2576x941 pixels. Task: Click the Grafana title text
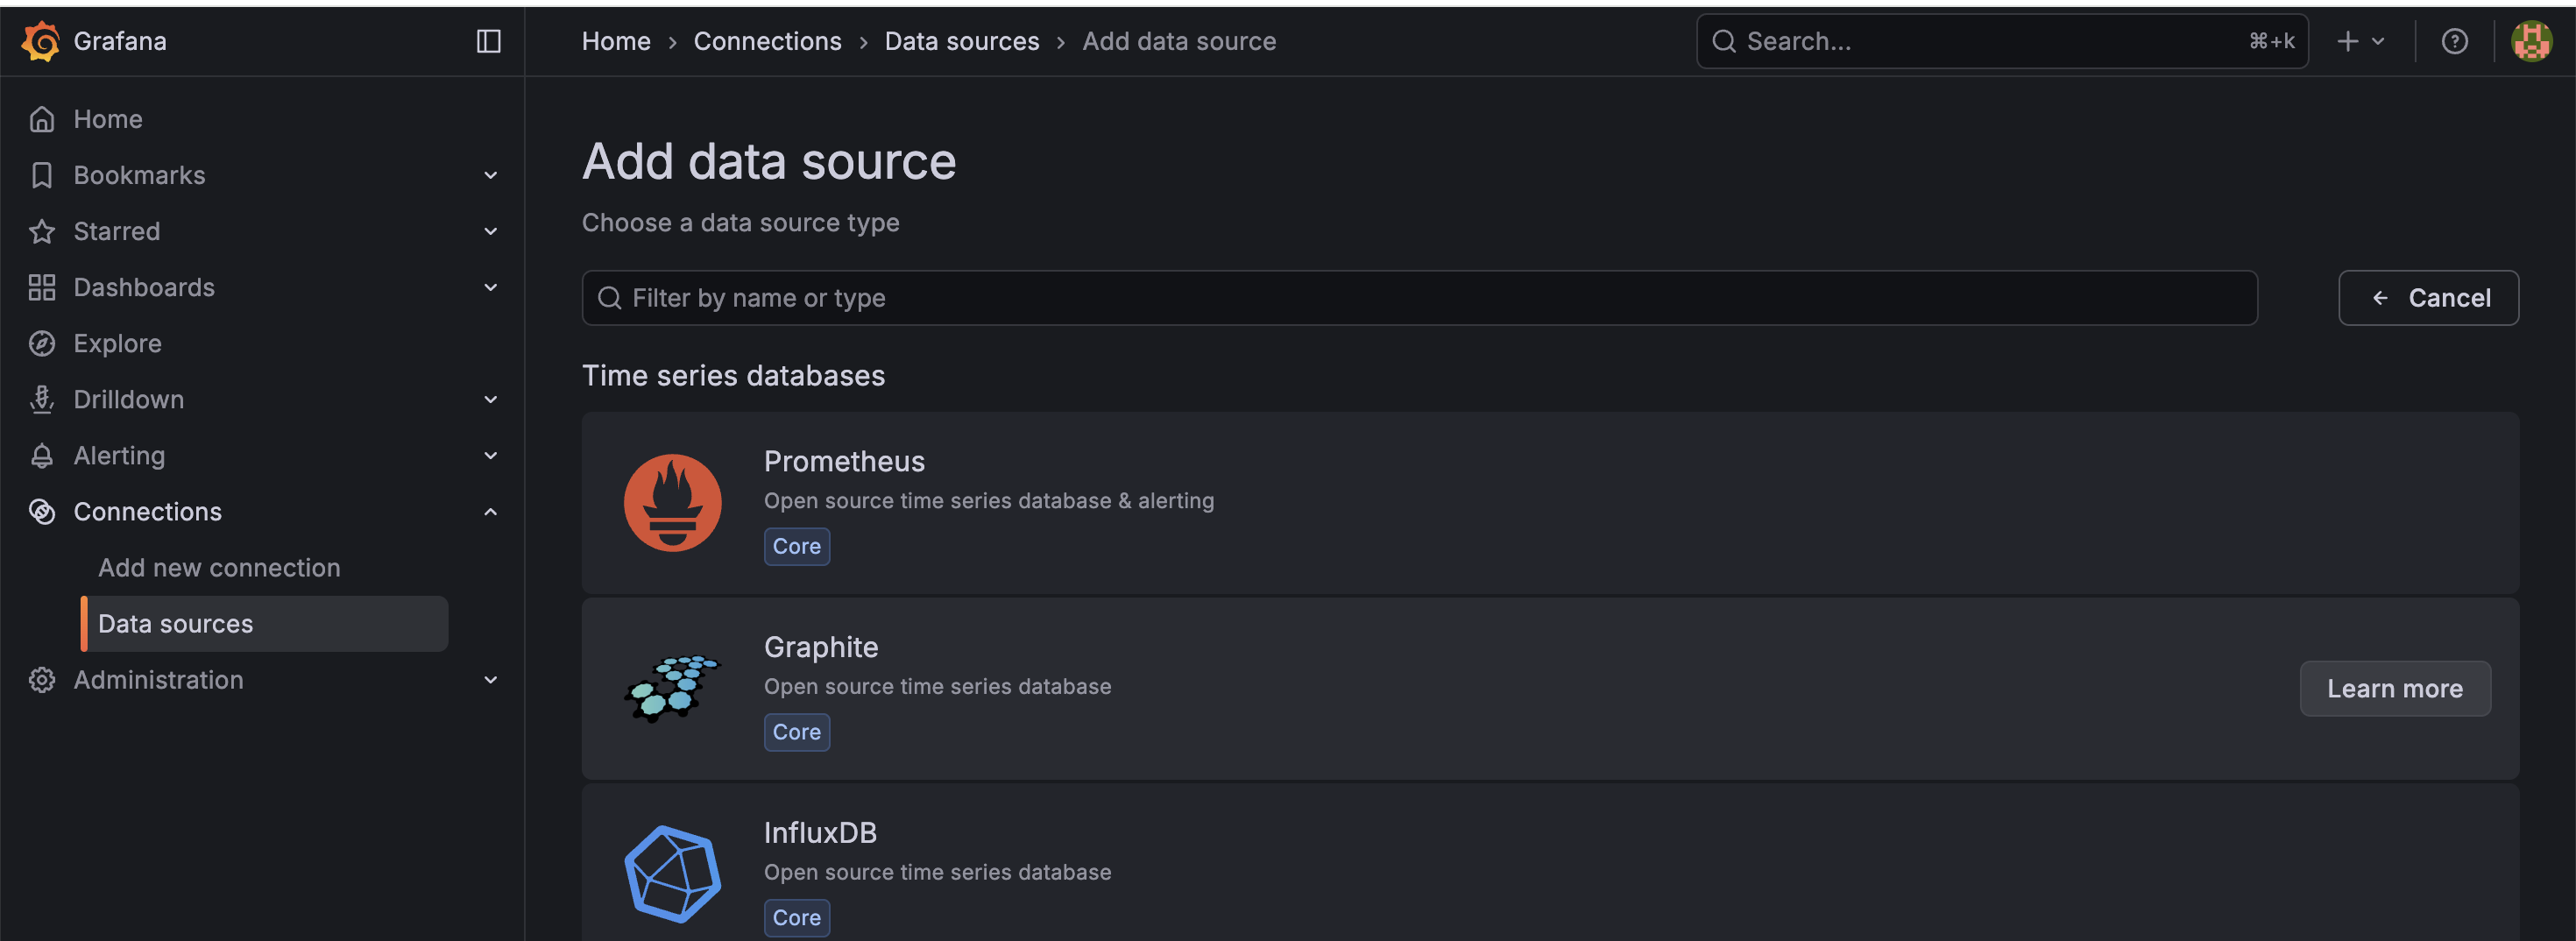[x=120, y=41]
